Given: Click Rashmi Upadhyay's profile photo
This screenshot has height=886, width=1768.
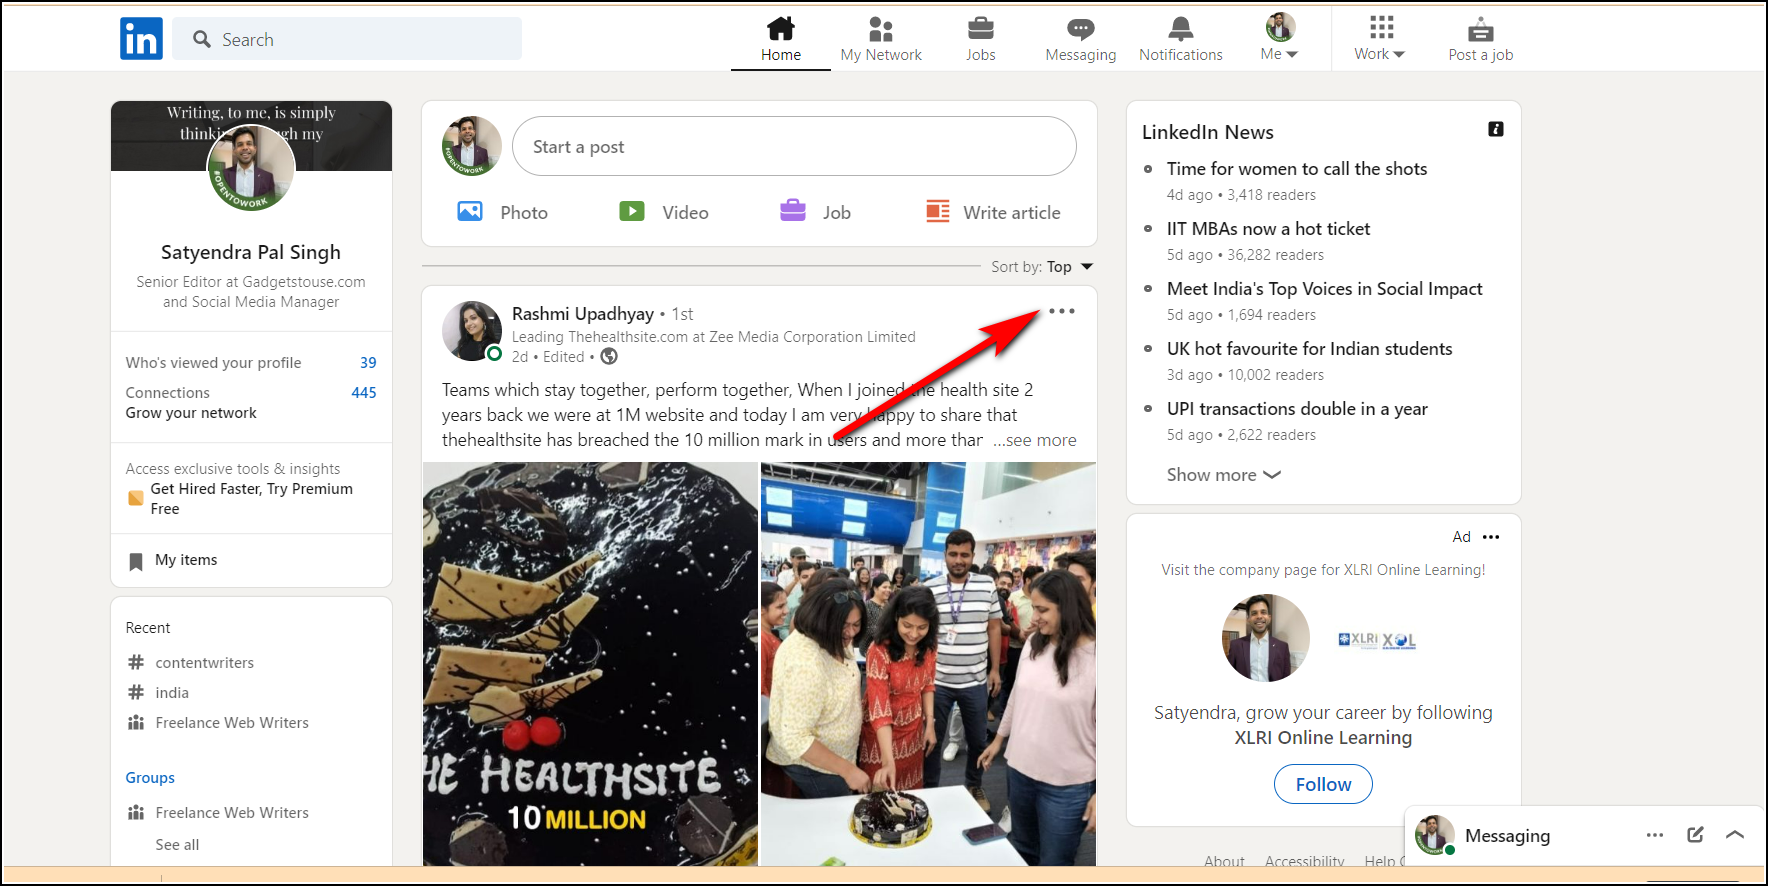Looking at the screenshot, I should 472,331.
